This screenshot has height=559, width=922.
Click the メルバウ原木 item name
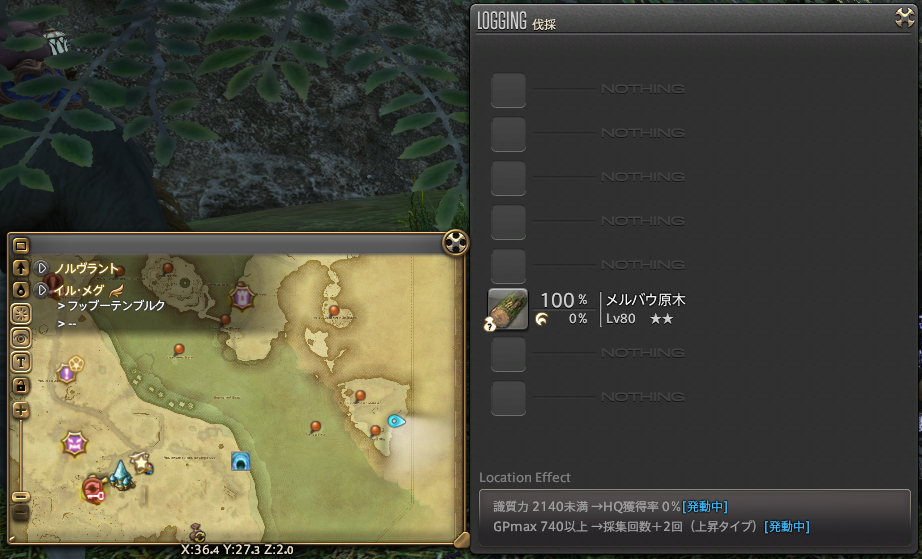(x=646, y=300)
